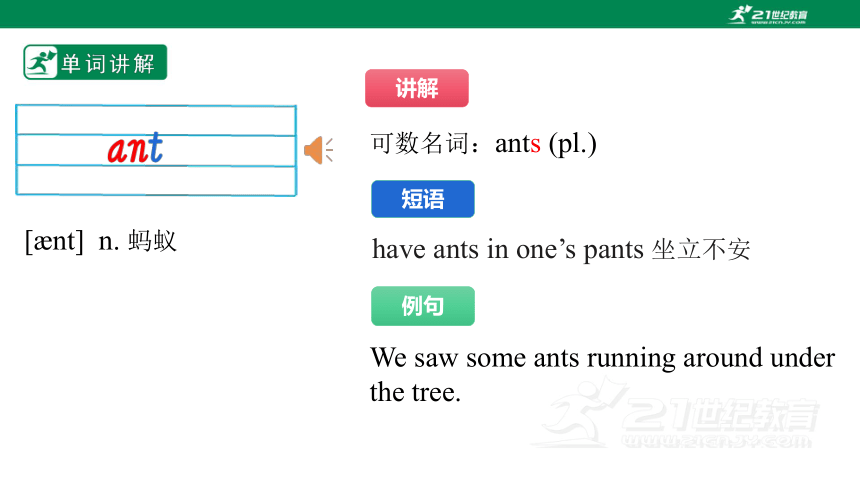The width and height of the screenshot is (860, 484).
Task: Select the red 讲解 label button
Action: 417,88
